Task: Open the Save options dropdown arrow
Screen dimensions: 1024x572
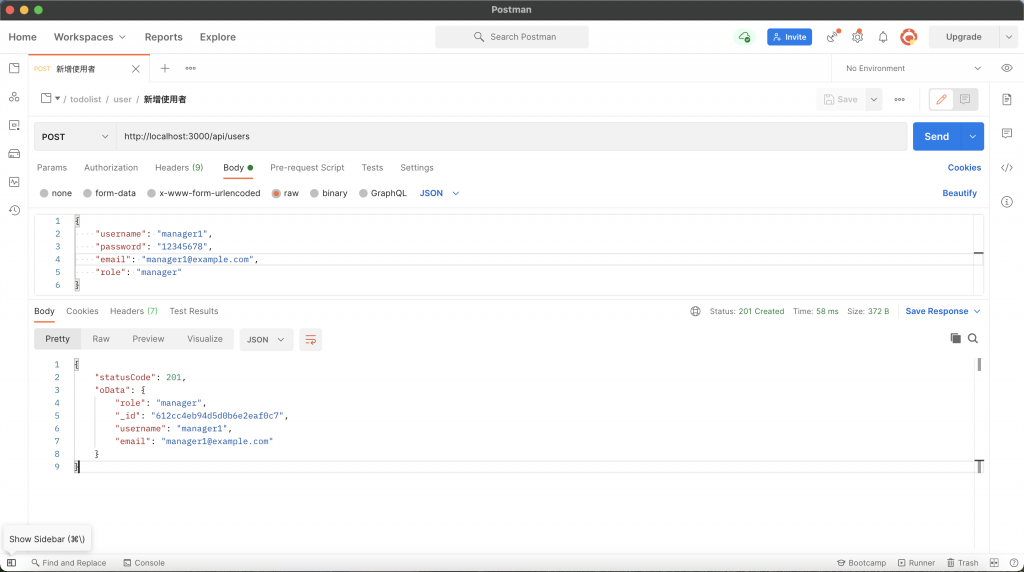Action: pyautogui.click(x=873, y=99)
